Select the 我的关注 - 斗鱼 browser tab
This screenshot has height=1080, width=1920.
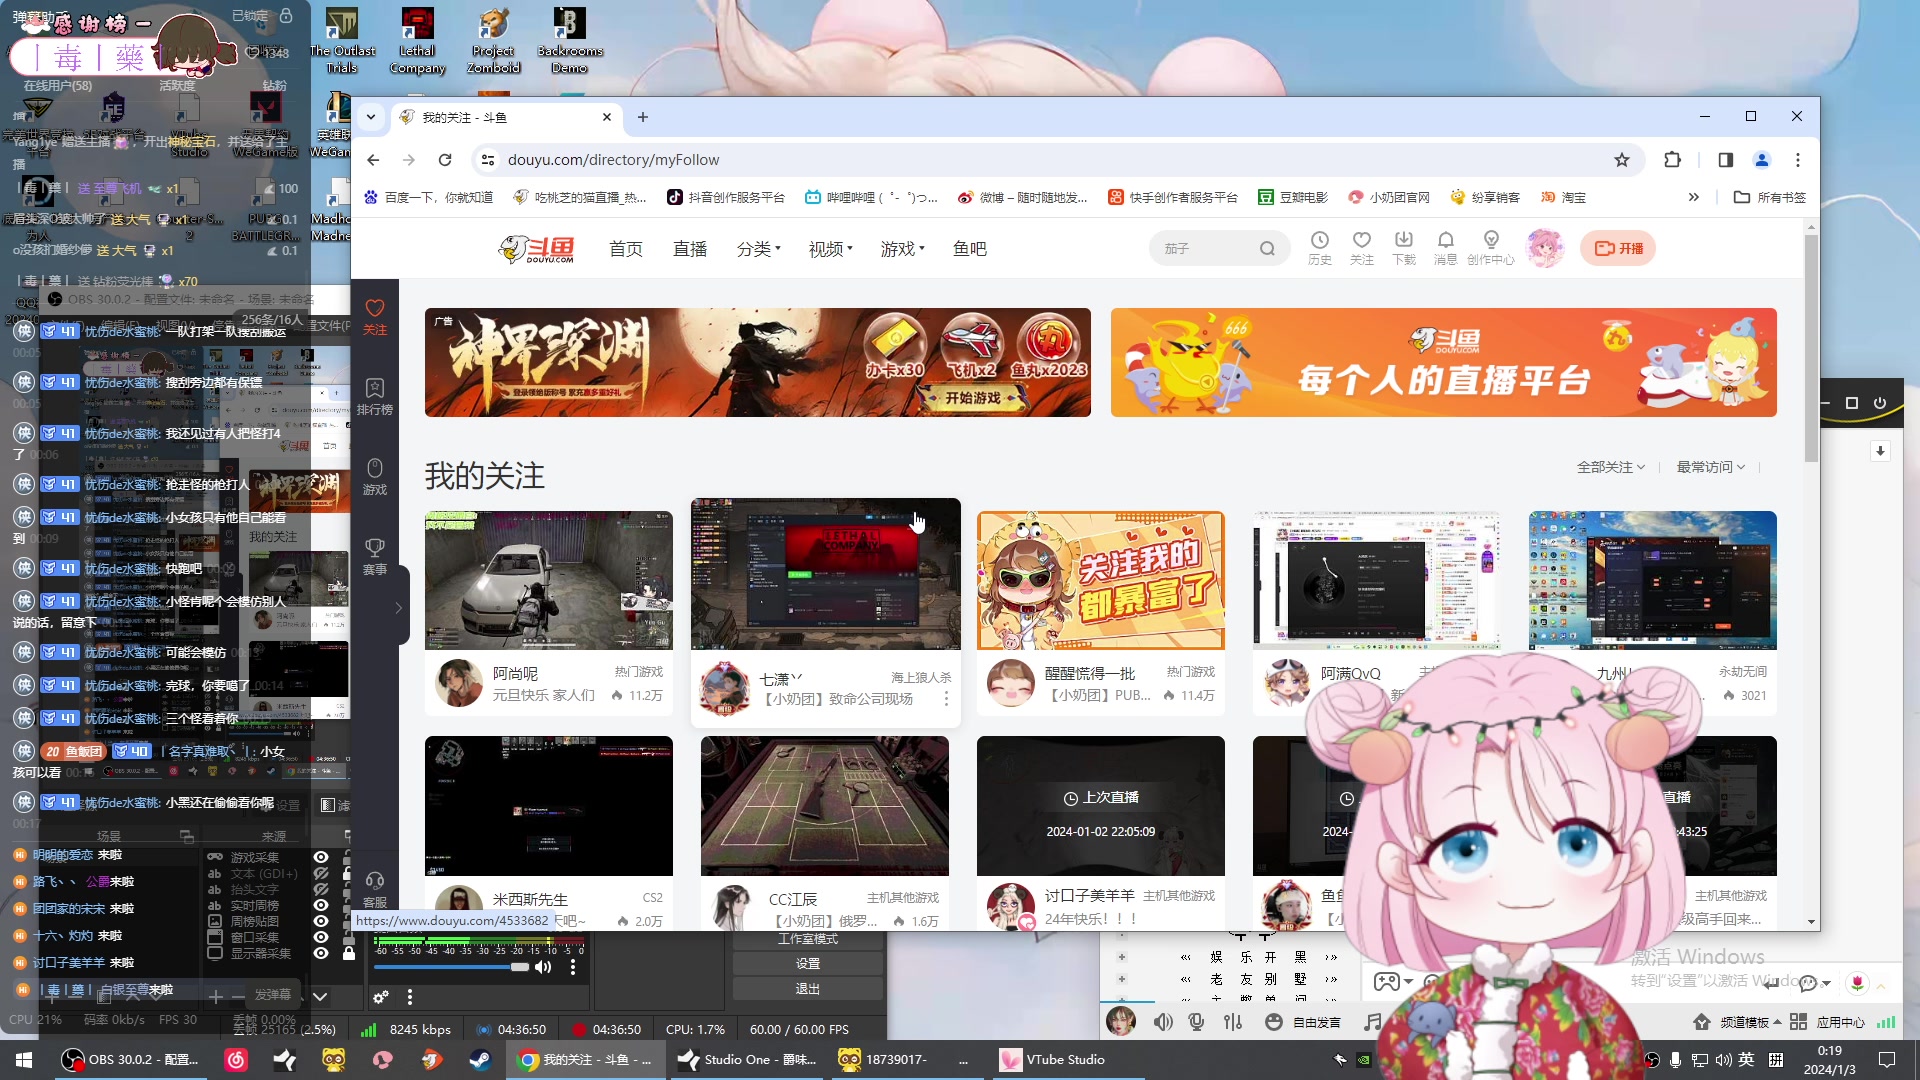pos(506,118)
